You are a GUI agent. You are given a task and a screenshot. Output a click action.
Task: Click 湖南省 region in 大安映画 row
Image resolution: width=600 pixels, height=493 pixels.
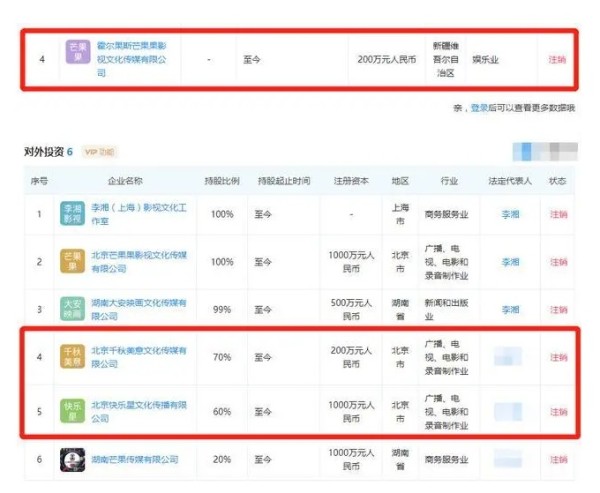pos(400,309)
